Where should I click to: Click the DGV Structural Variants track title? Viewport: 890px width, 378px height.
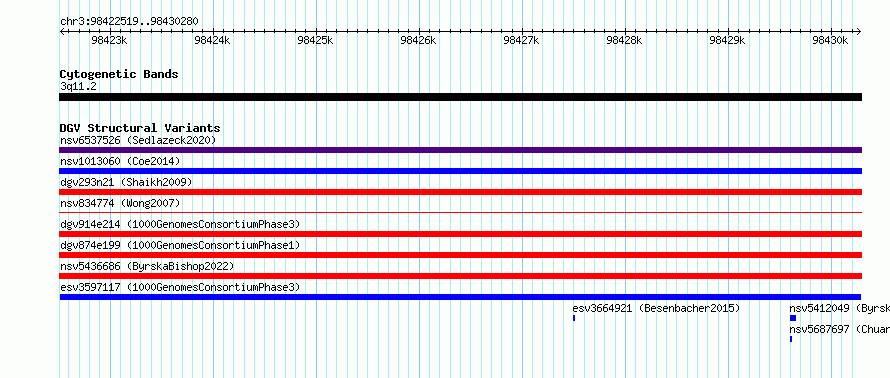tap(140, 128)
